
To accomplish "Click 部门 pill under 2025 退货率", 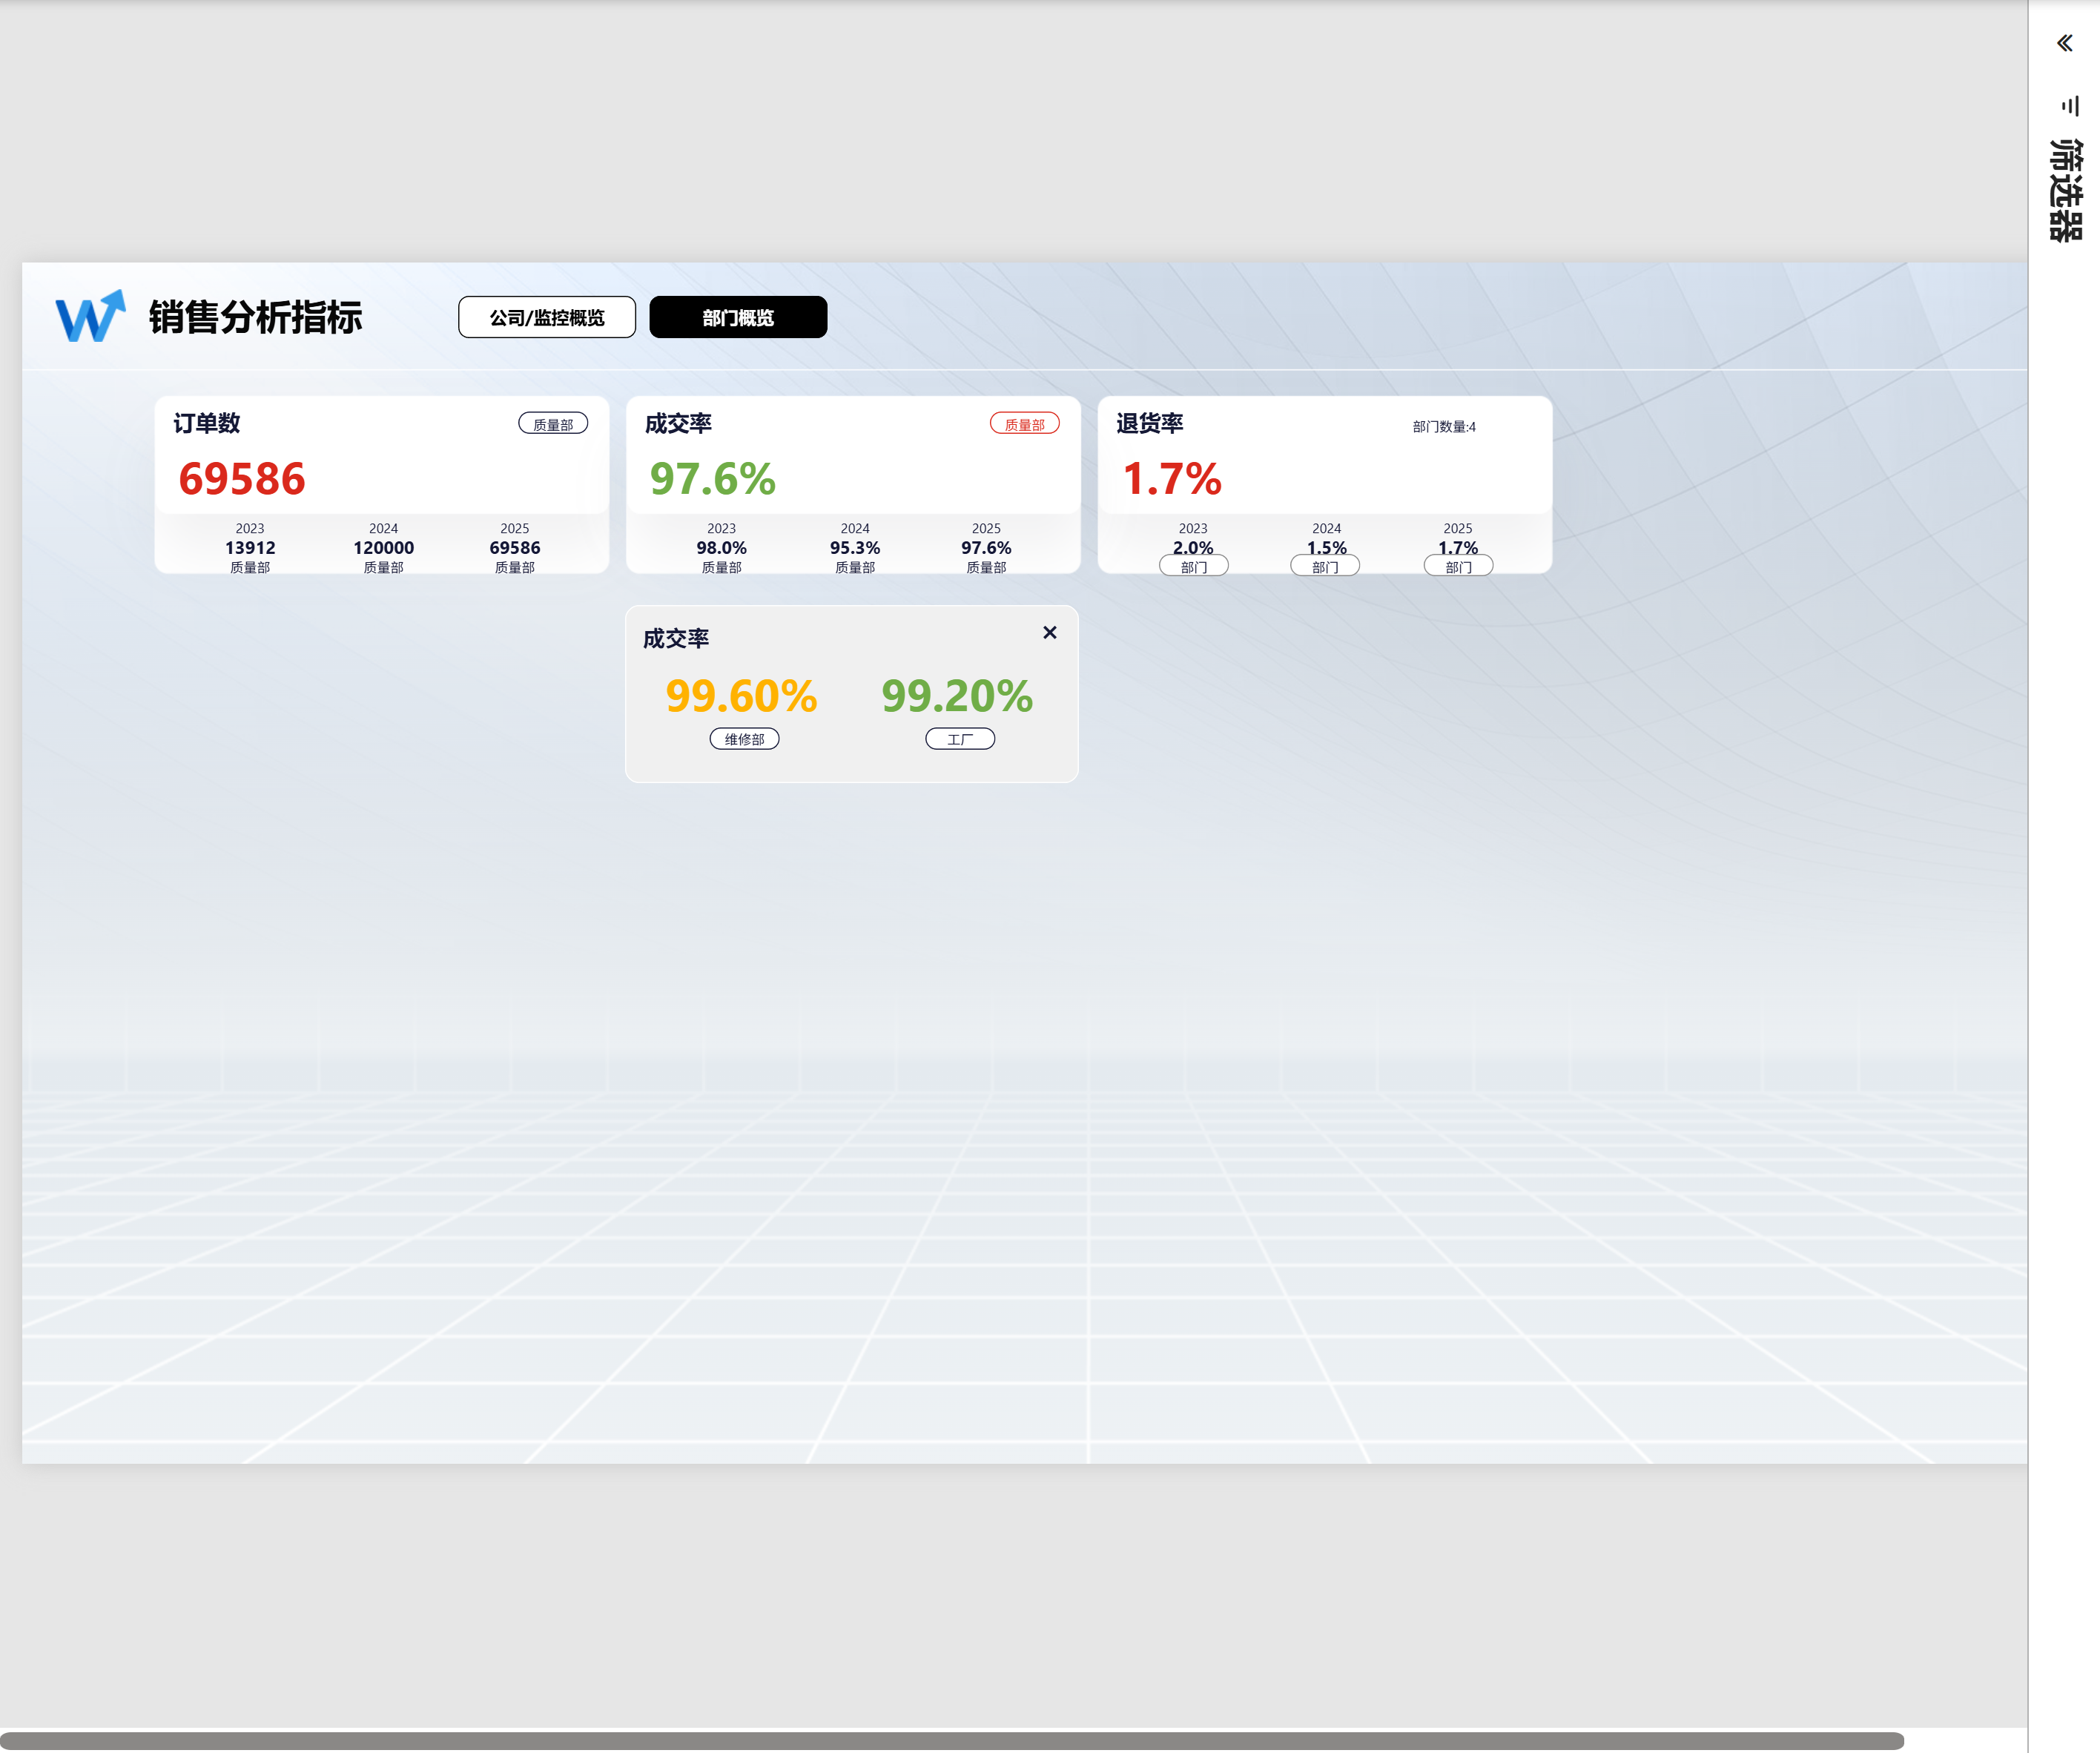I will click(x=1458, y=567).
